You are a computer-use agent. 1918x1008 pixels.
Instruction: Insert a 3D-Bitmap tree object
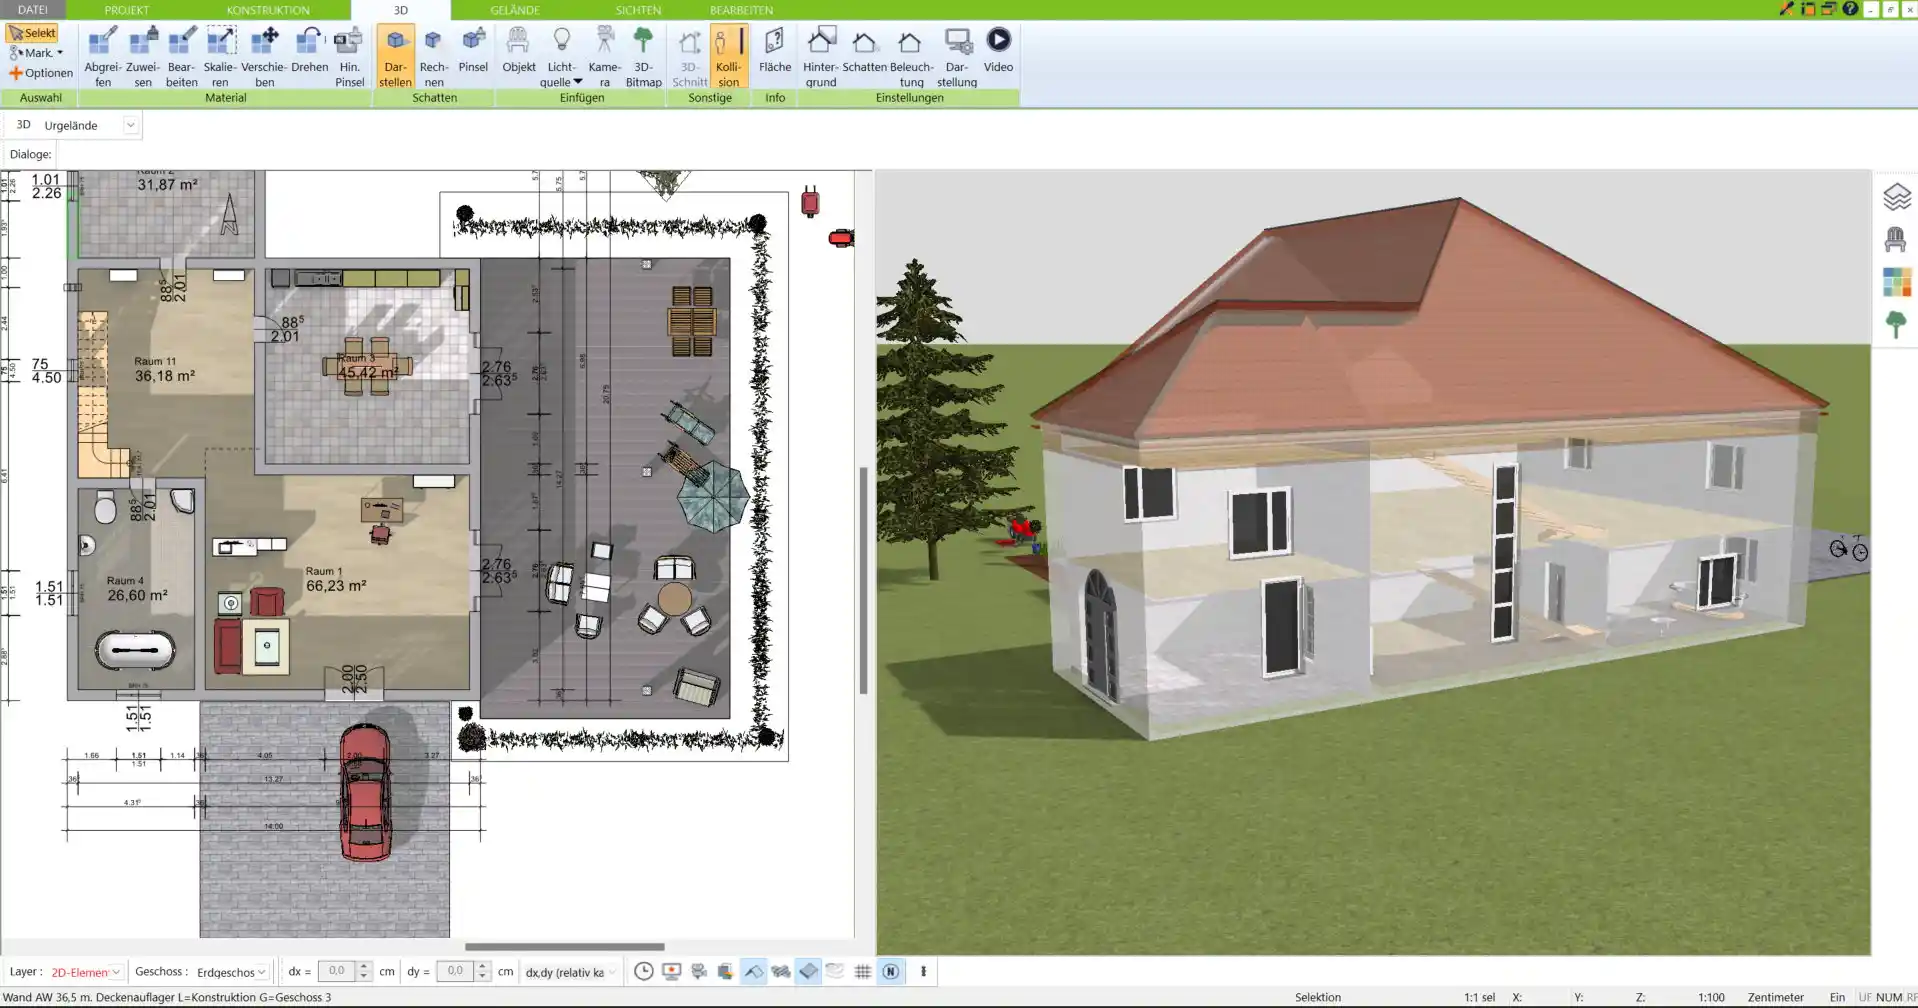(643, 57)
